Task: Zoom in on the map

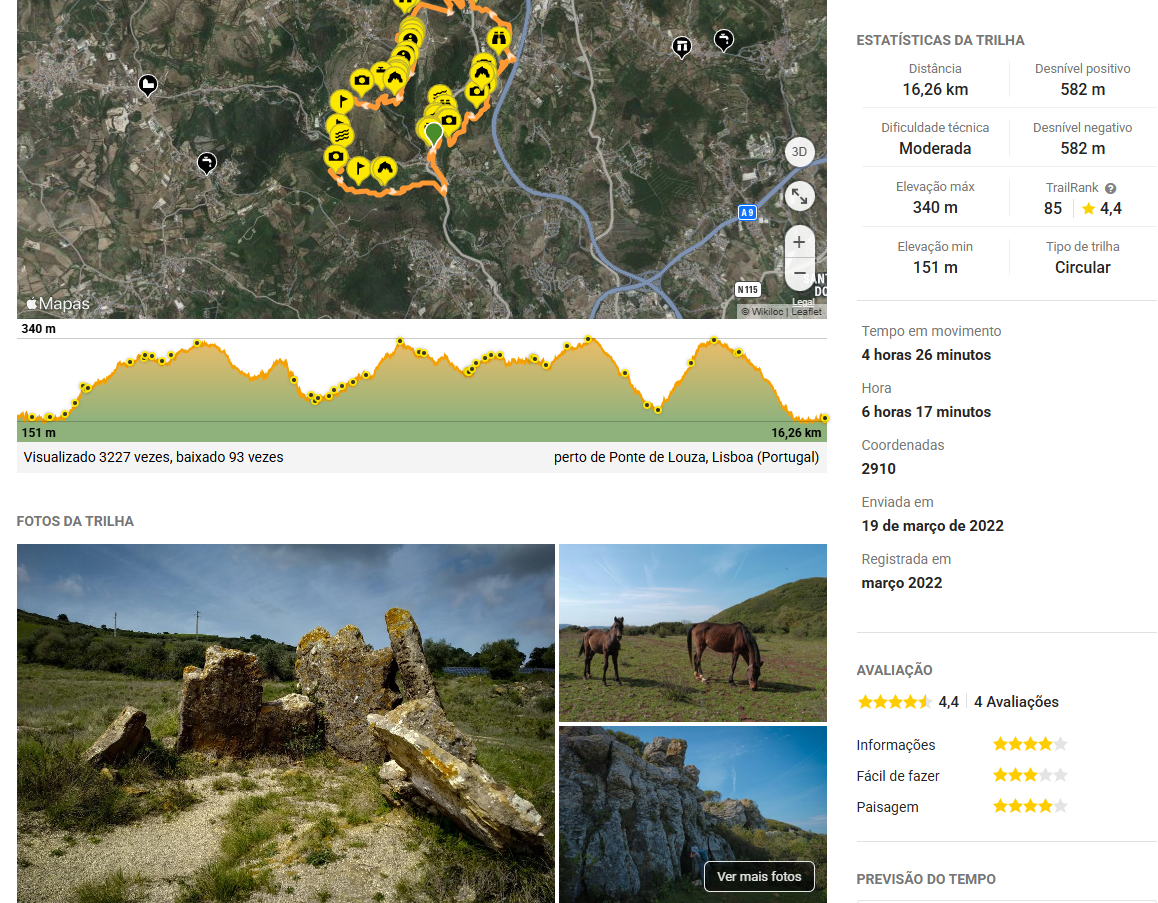Action: click(x=798, y=242)
